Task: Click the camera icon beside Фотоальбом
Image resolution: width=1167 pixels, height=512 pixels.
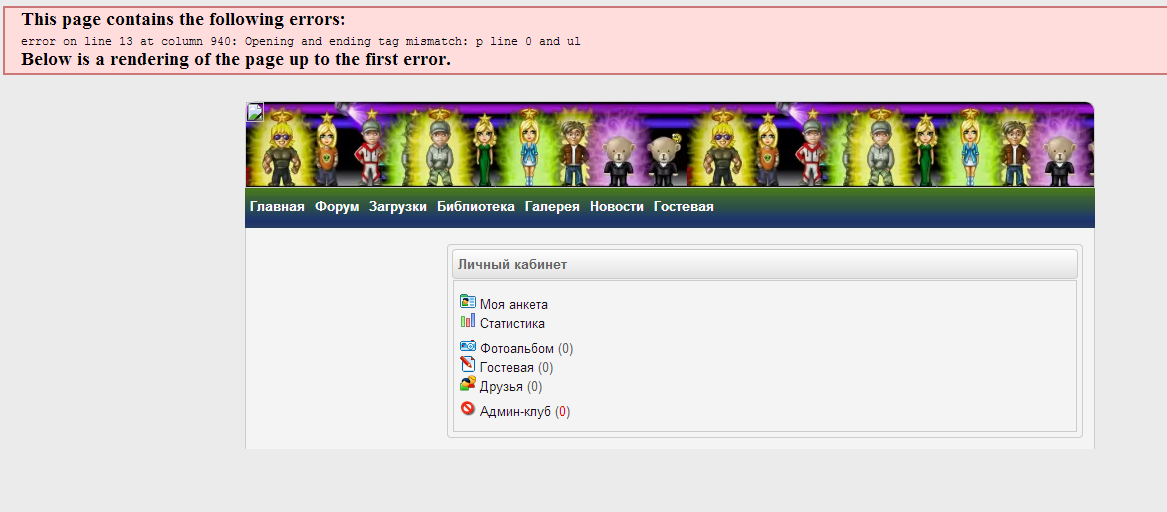Action: click(x=467, y=345)
